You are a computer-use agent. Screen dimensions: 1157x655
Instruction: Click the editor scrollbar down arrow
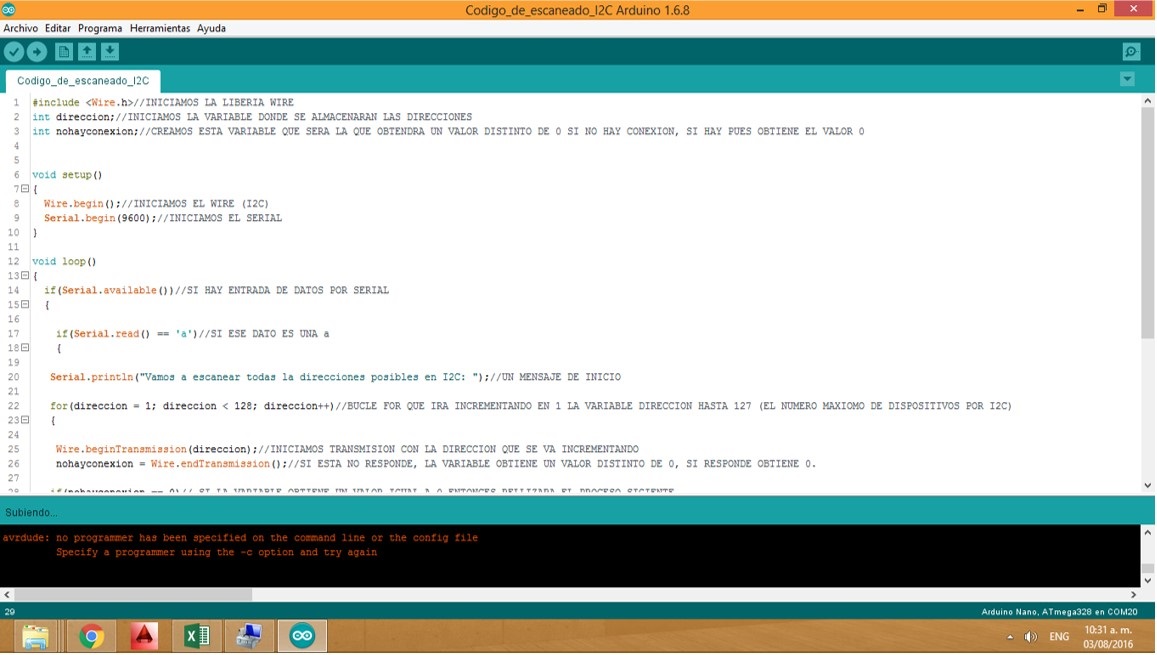[1147, 485]
